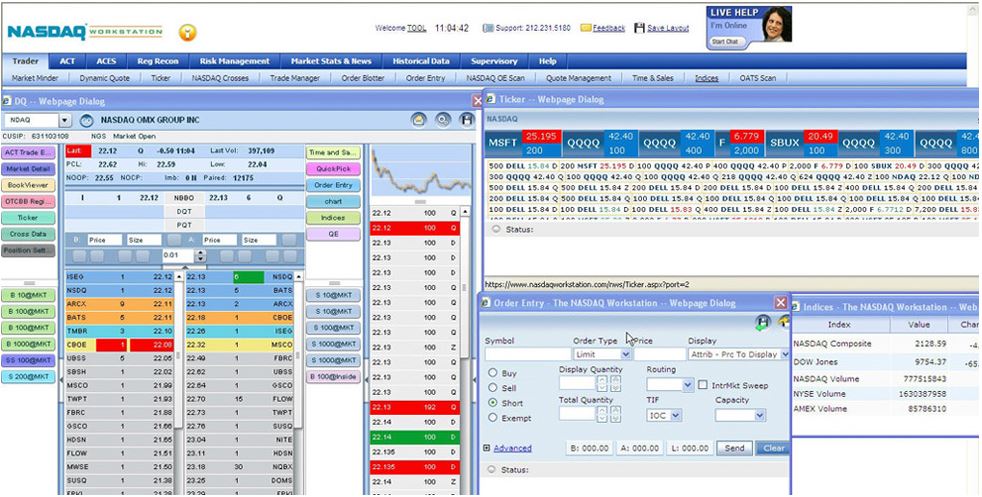Click the save disk icon in DQ dialog
This screenshot has width=982, height=497.
click(467, 120)
